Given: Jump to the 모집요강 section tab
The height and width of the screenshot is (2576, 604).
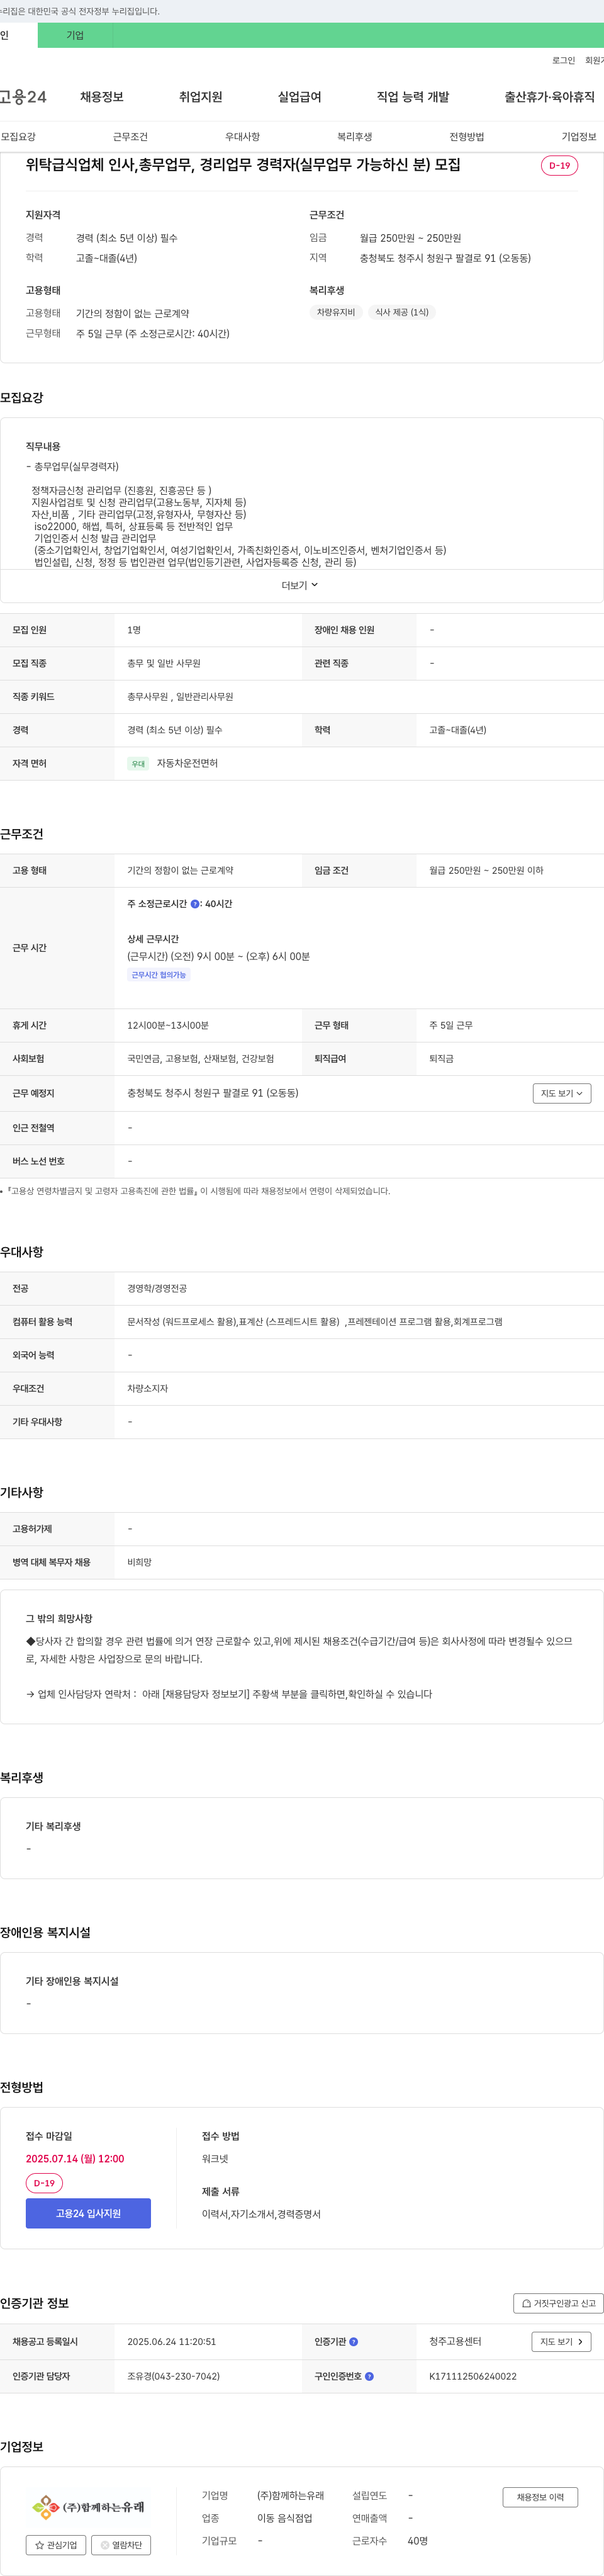Looking at the screenshot, I should pos(18,137).
